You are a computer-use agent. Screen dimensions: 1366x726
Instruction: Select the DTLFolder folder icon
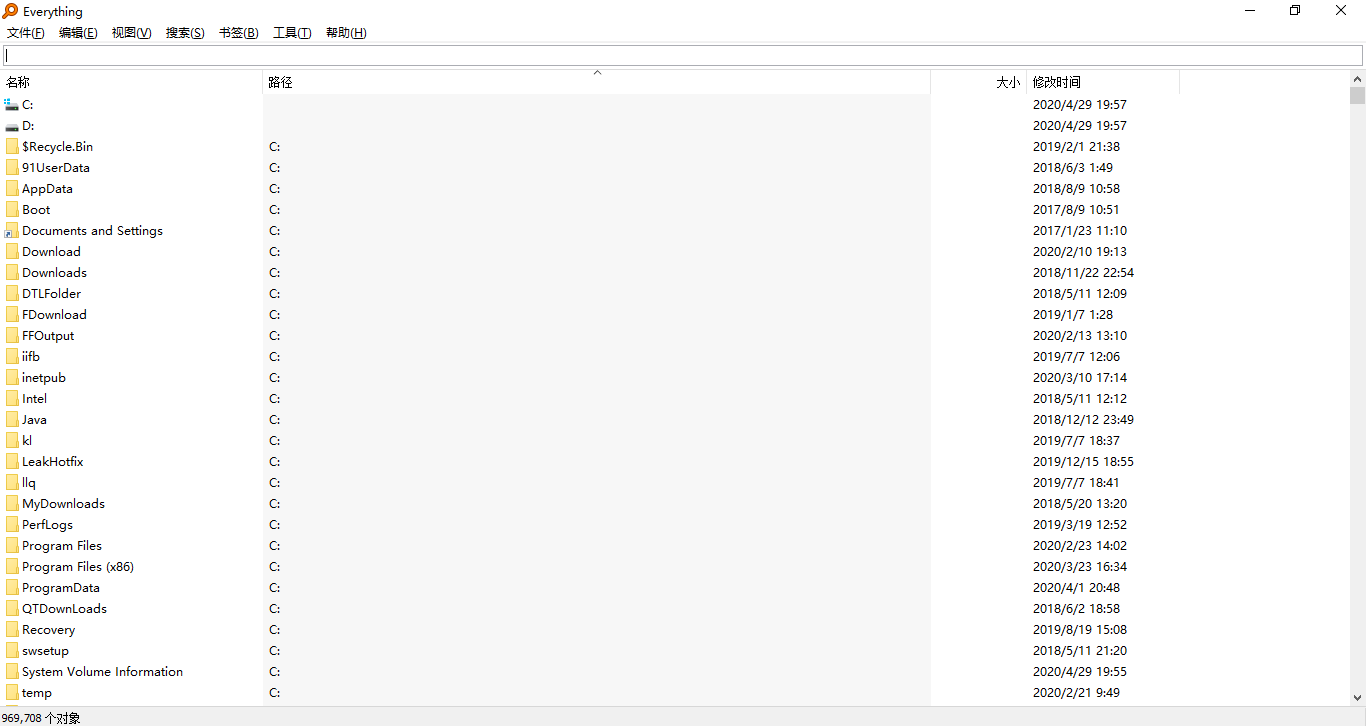pyautogui.click(x=12, y=293)
